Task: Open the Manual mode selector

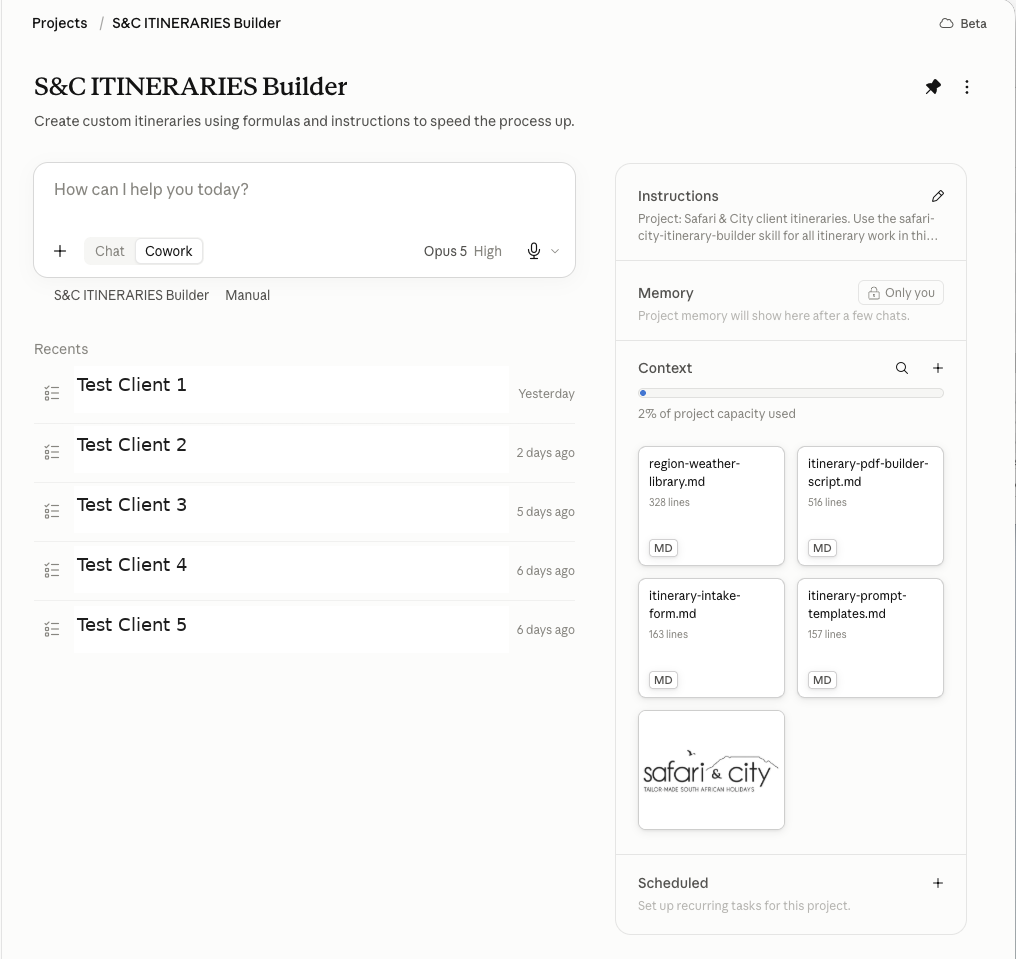Action: point(248,295)
